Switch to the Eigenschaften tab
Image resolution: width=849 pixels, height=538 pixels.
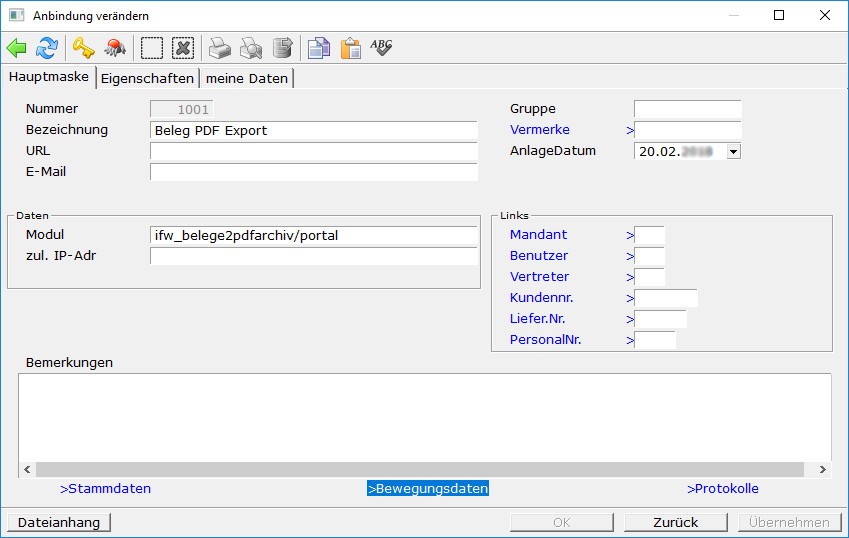click(x=147, y=78)
